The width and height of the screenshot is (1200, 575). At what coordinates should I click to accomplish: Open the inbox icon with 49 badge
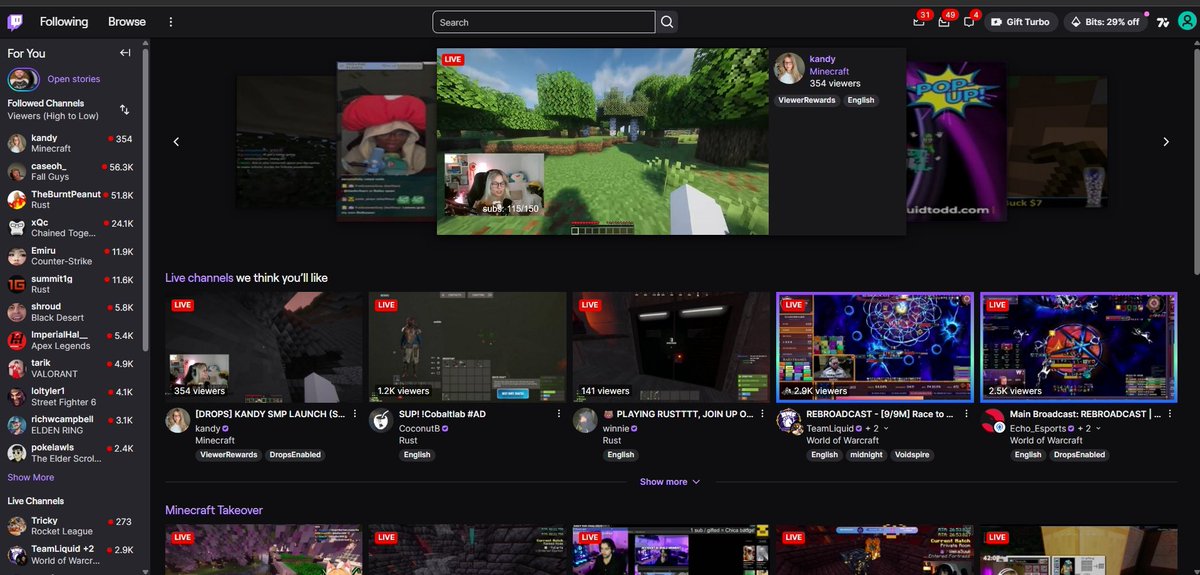point(944,22)
